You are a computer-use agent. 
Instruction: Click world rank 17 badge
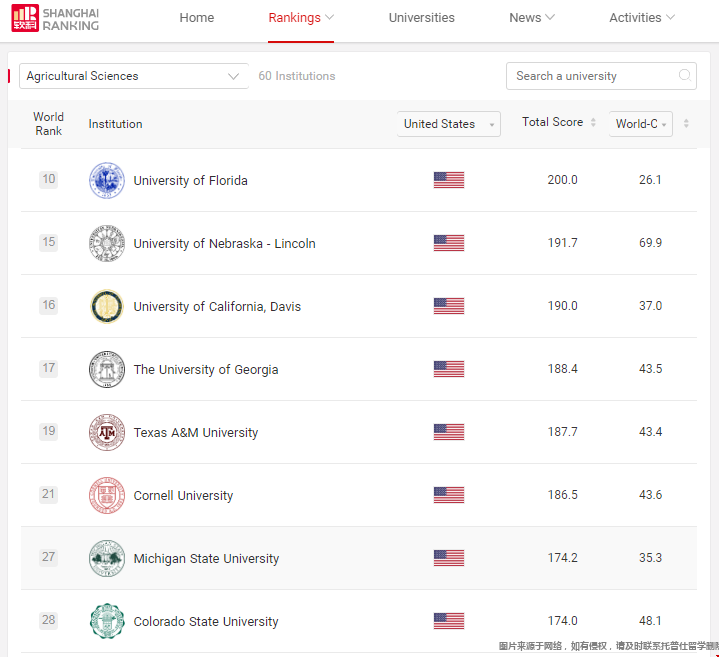tap(49, 368)
